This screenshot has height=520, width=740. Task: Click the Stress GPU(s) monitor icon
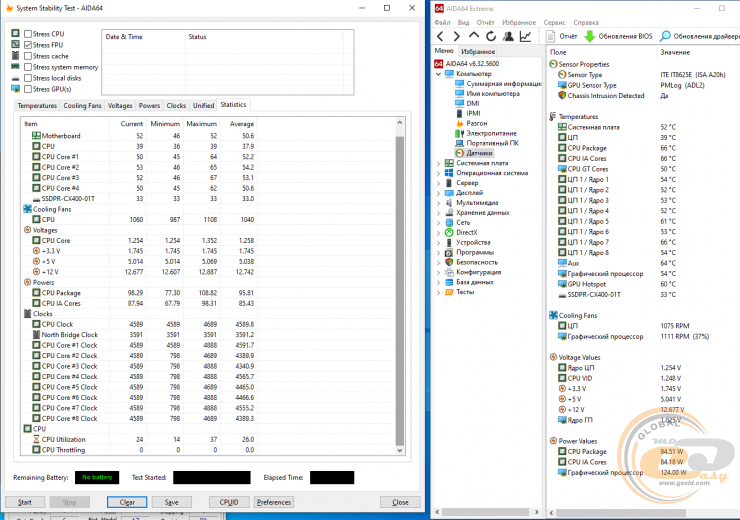tap(16, 89)
